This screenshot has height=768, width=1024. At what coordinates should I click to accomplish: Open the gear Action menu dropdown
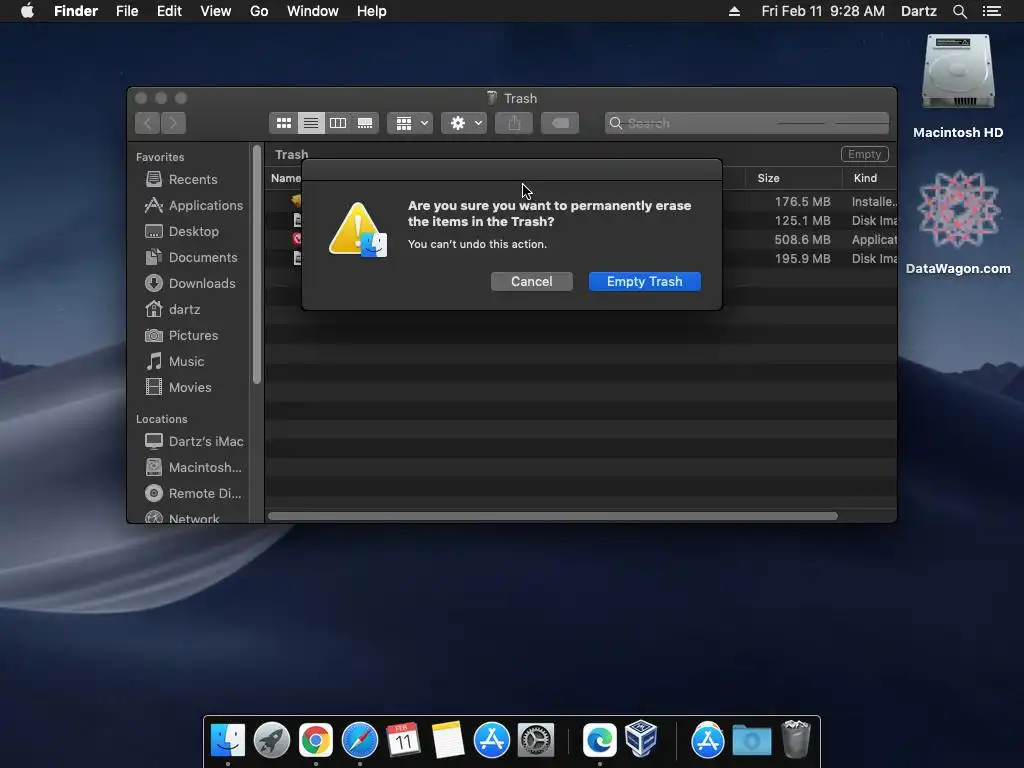[x=464, y=123]
